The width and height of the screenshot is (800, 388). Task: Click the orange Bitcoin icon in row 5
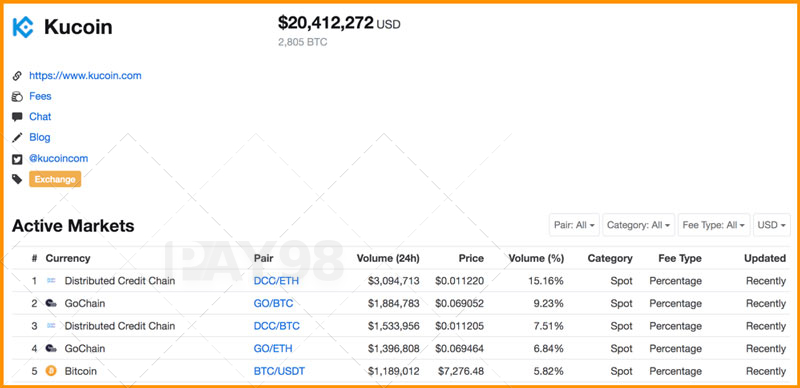coord(51,371)
